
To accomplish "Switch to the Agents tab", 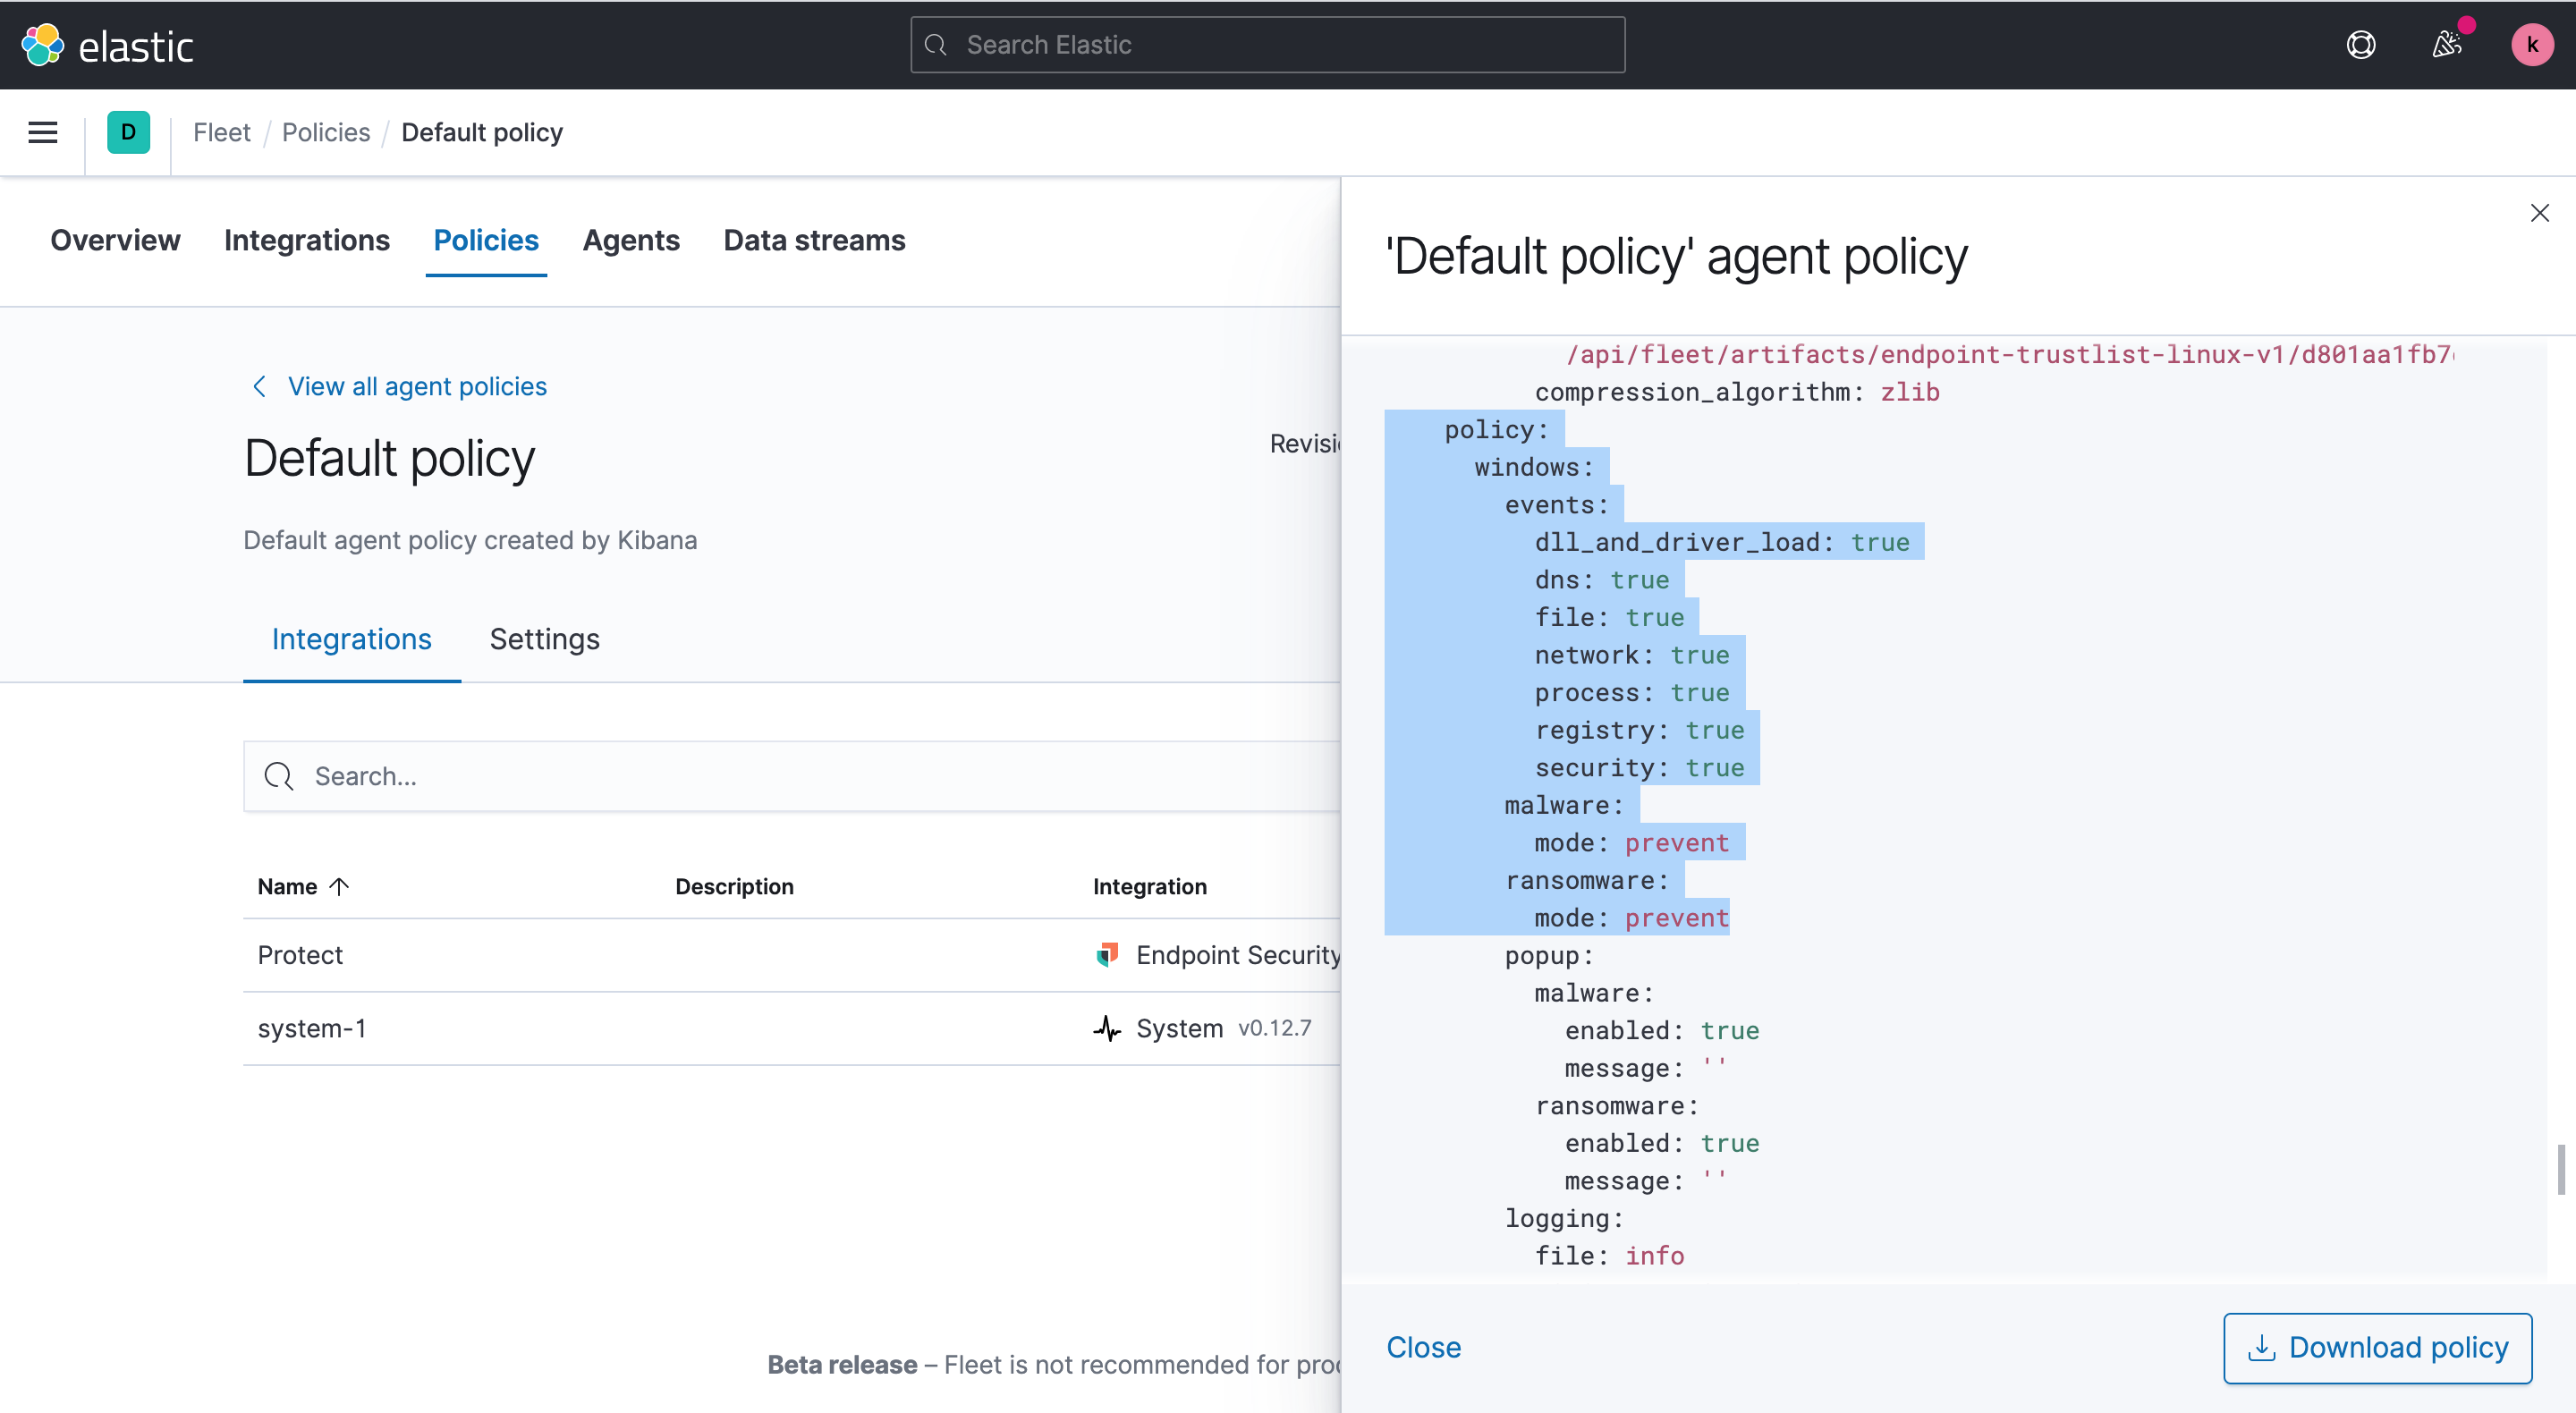I will [x=631, y=240].
